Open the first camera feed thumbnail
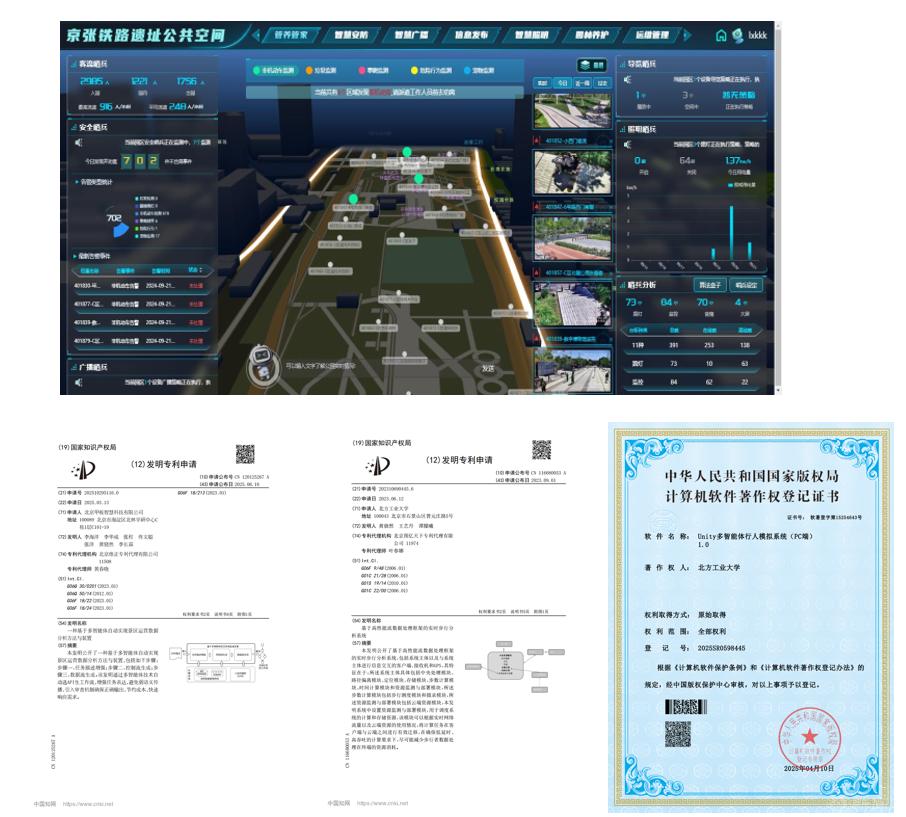Image resolution: width=906 pixels, height=817 pixels. click(573, 112)
